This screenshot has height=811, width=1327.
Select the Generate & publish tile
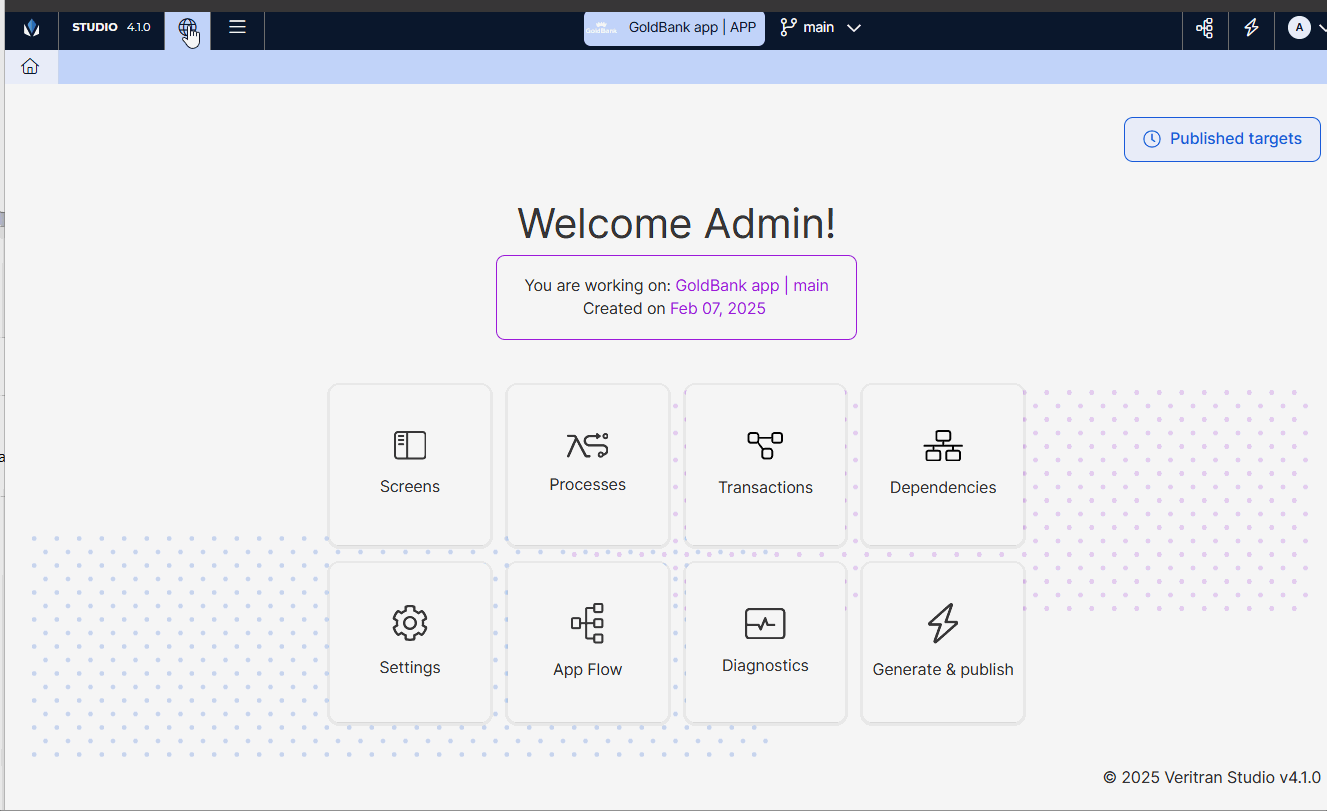tap(943, 642)
